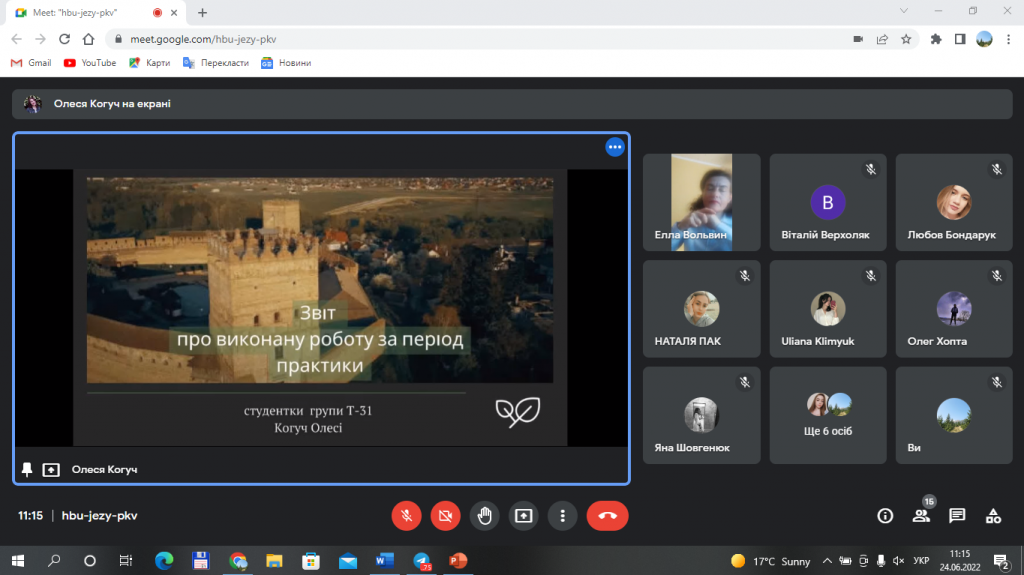This screenshot has width=1024, height=575.
Task: Show the participants list panel
Action: [x=921, y=516]
